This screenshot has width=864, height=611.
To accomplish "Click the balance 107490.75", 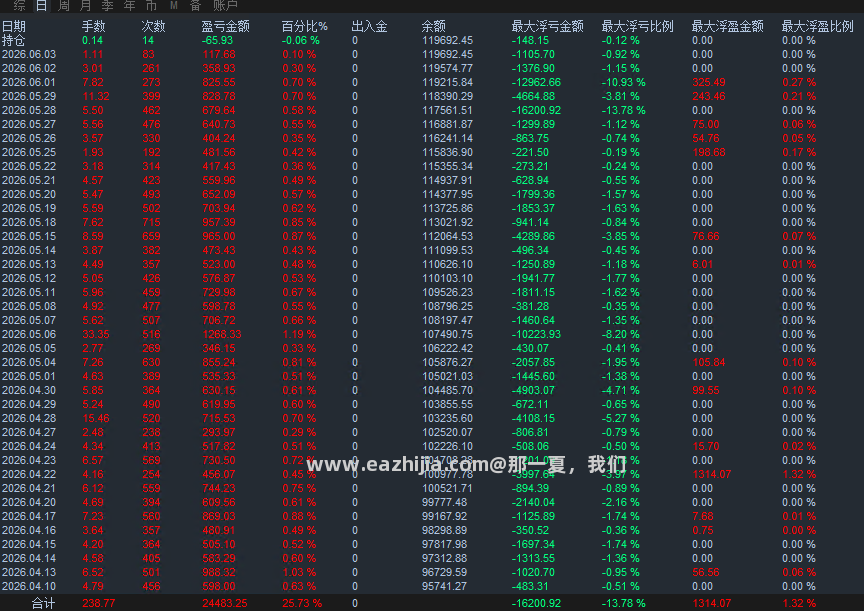I will pyautogui.click(x=447, y=334).
